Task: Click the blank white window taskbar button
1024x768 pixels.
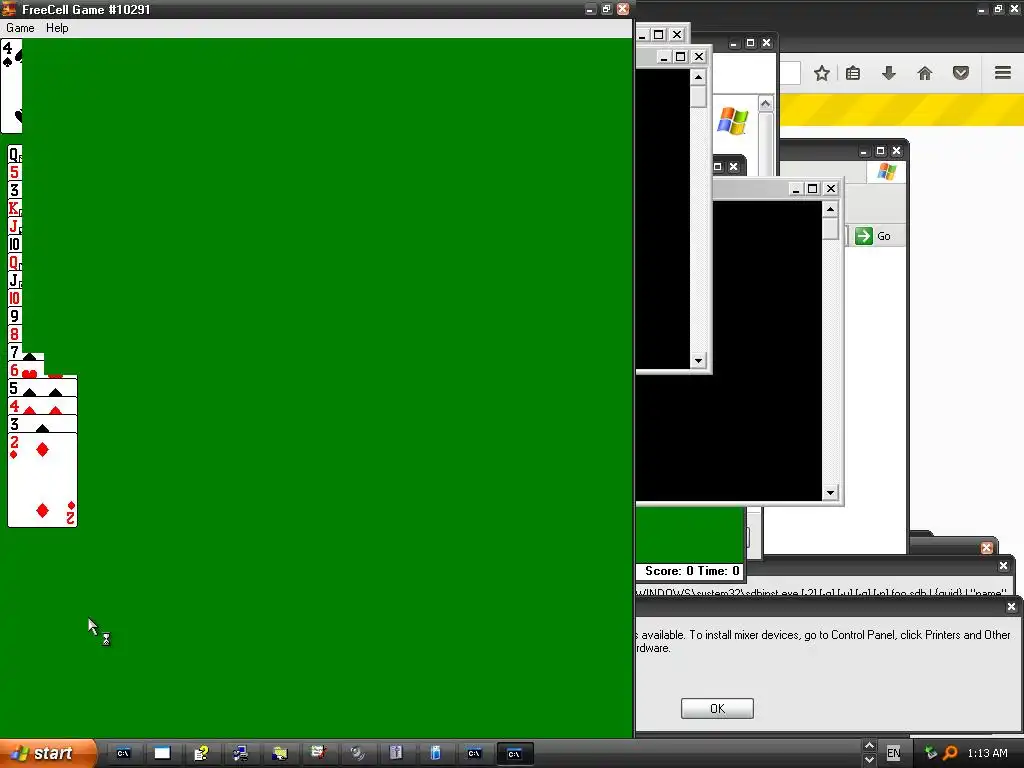Action: [162, 754]
